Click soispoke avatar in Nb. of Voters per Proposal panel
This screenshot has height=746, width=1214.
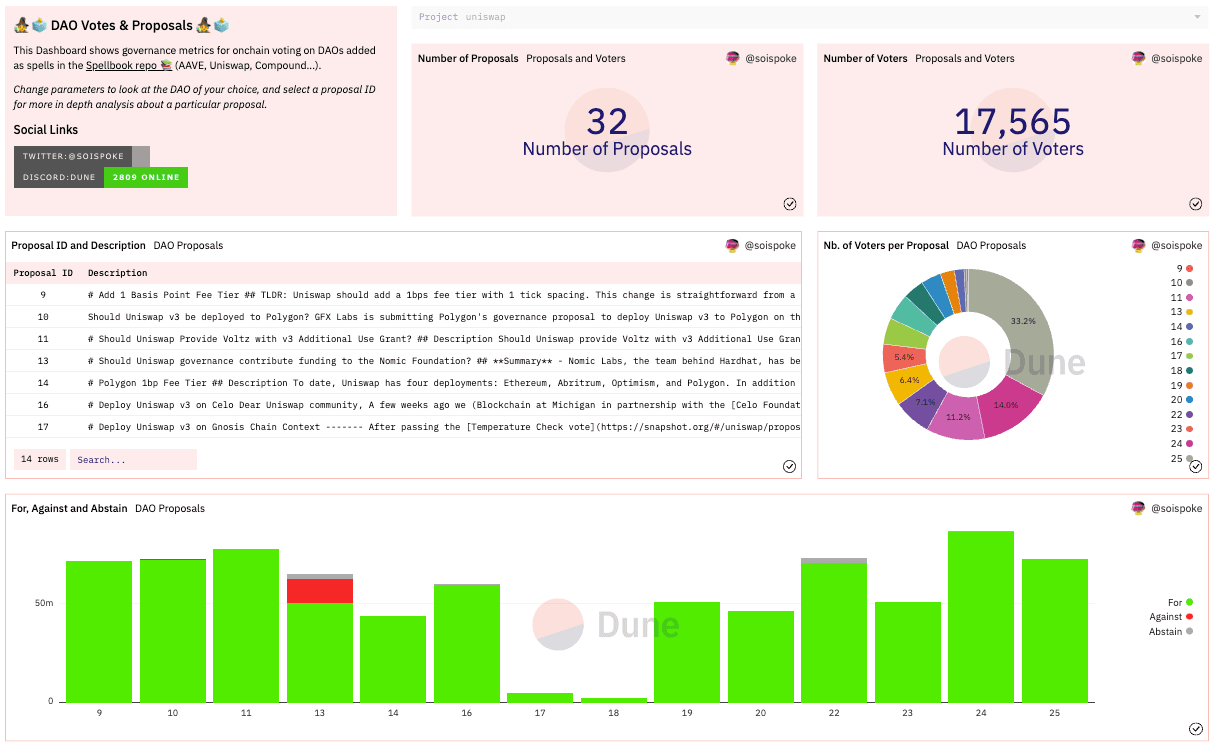pos(1139,245)
